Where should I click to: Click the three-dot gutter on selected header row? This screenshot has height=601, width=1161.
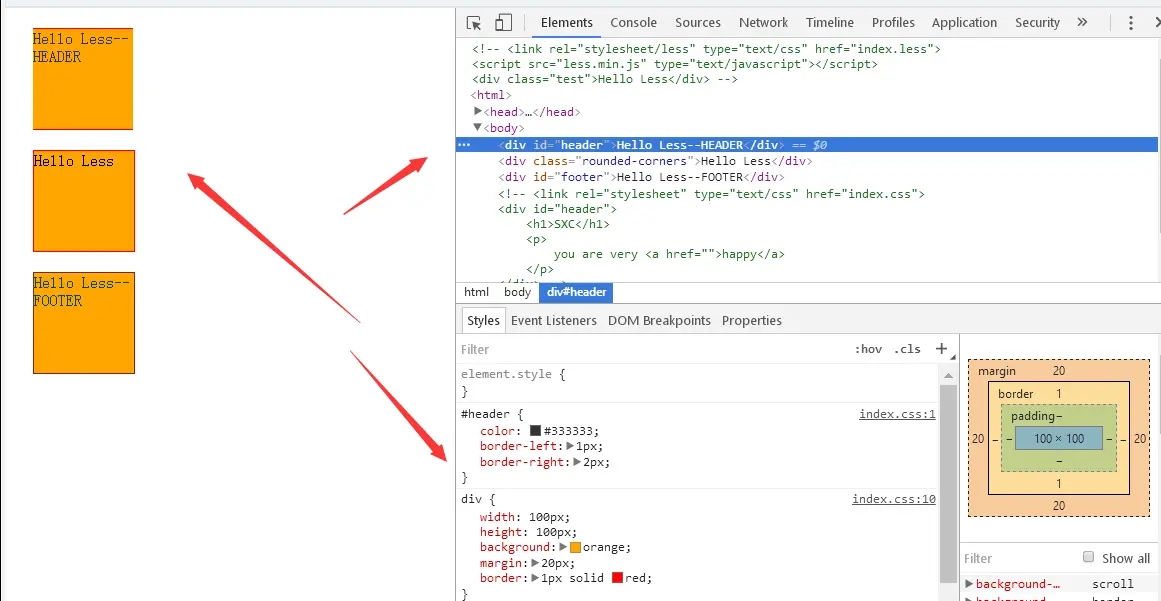(x=464, y=145)
